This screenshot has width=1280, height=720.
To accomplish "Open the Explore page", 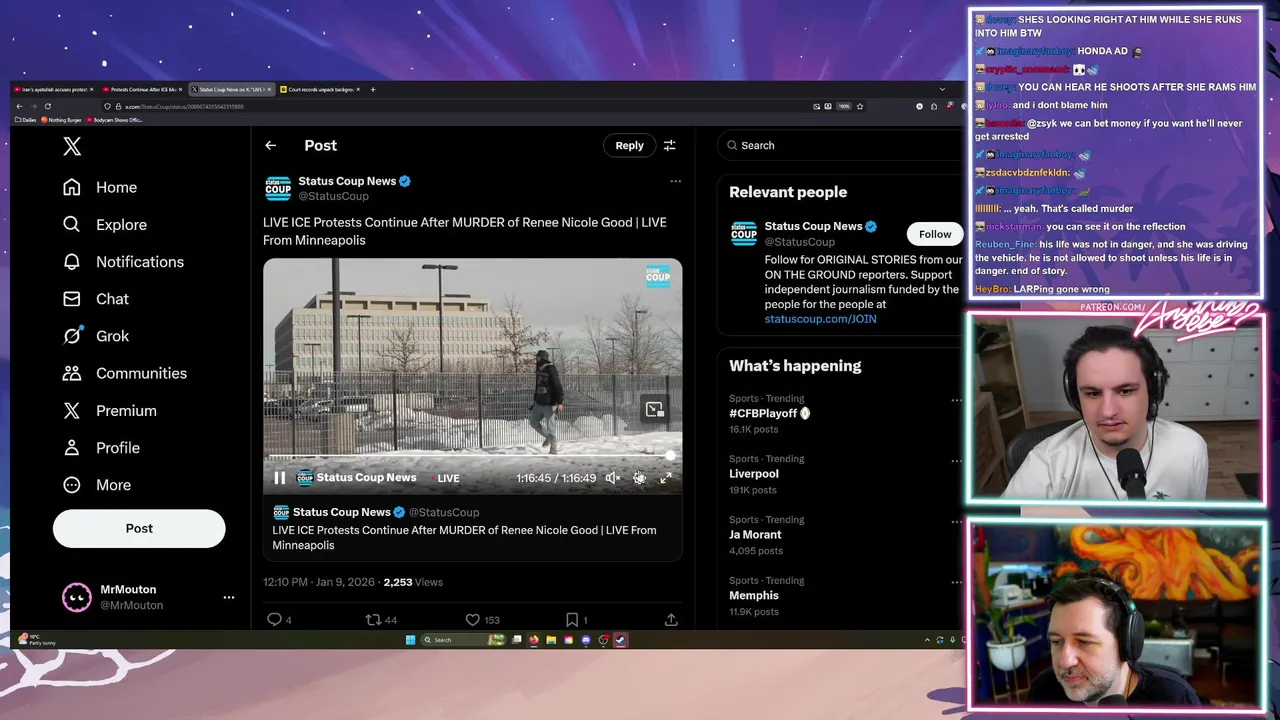I will click(104, 225).
